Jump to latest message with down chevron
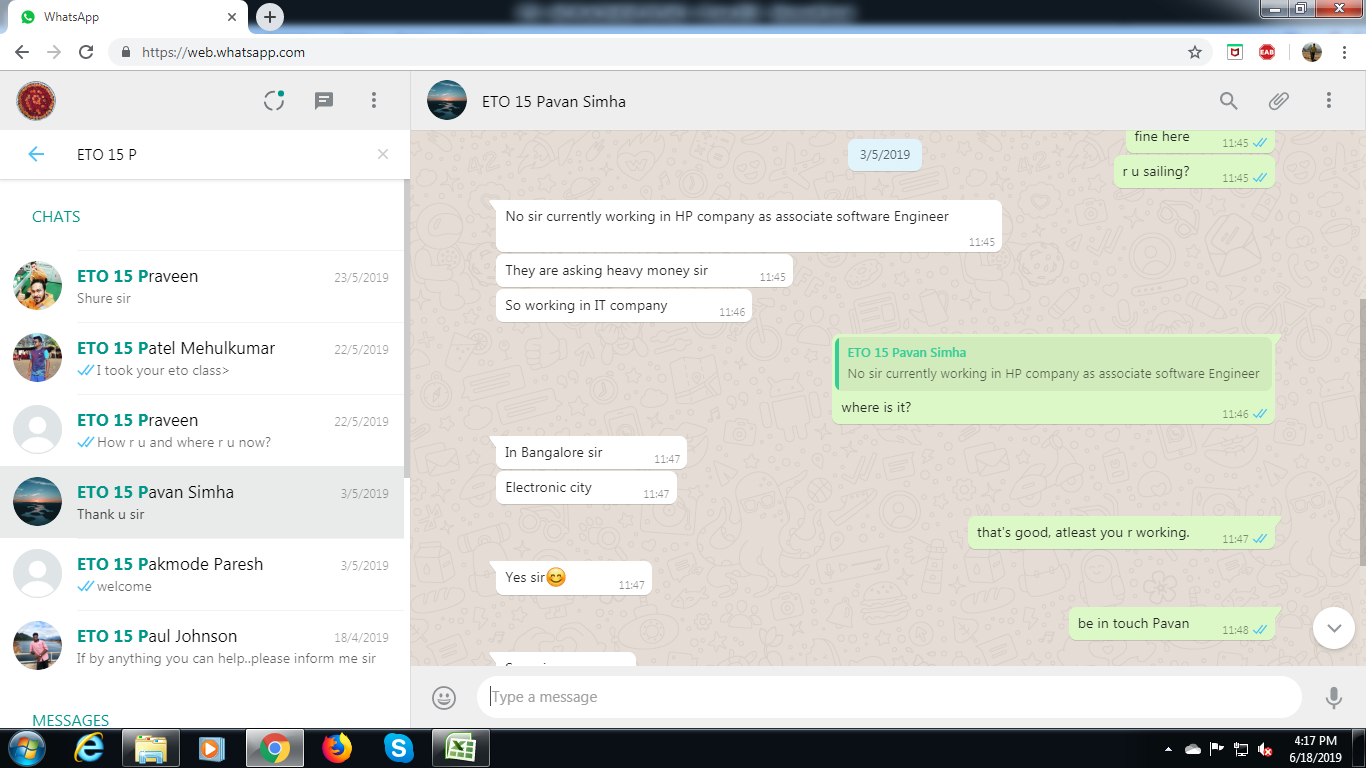The width and height of the screenshot is (1366, 768). coord(1334,628)
